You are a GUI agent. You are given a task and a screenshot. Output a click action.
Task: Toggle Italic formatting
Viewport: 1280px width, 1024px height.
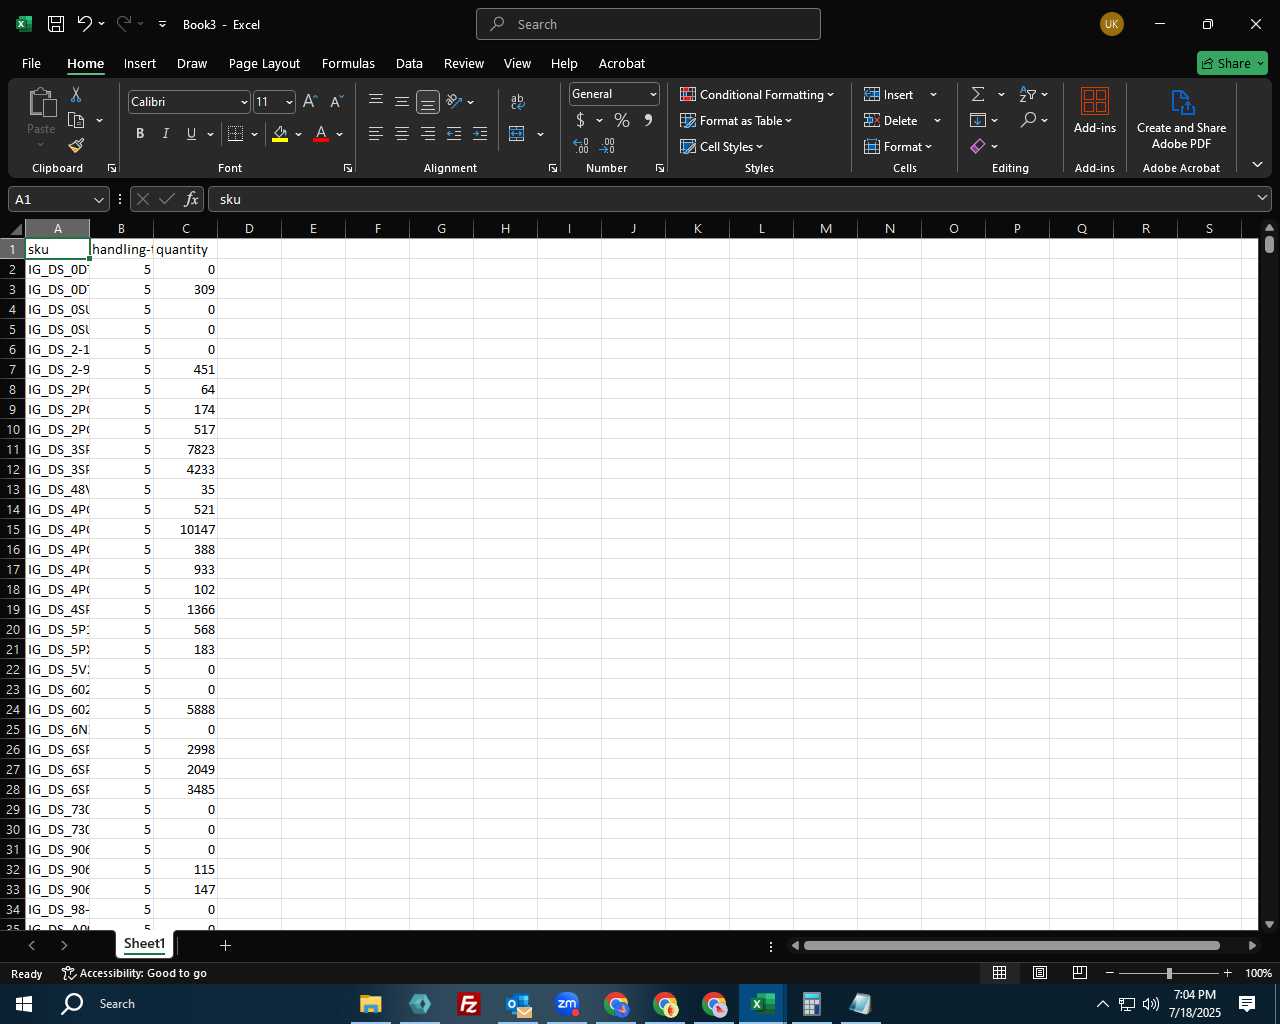click(165, 134)
